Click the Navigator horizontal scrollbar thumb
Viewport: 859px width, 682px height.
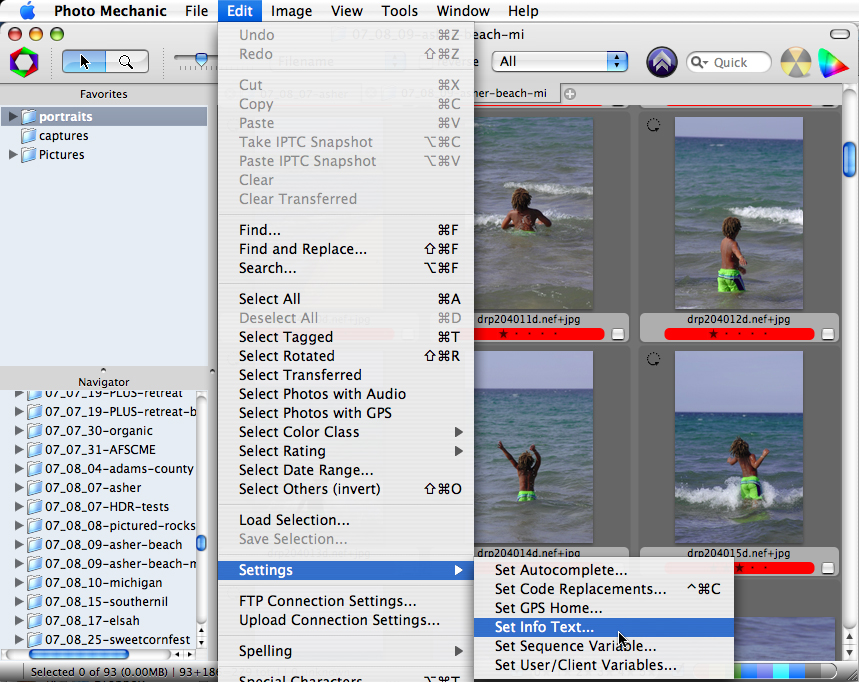pyautogui.click(x=79, y=655)
